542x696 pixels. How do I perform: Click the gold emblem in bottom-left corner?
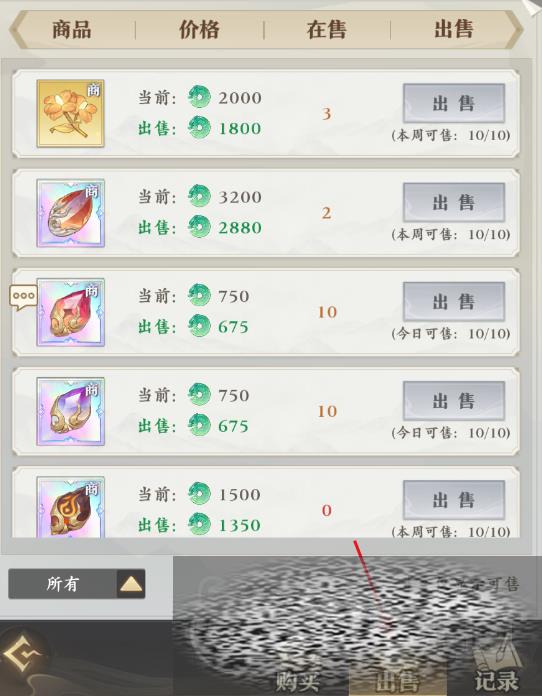click(21, 656)
